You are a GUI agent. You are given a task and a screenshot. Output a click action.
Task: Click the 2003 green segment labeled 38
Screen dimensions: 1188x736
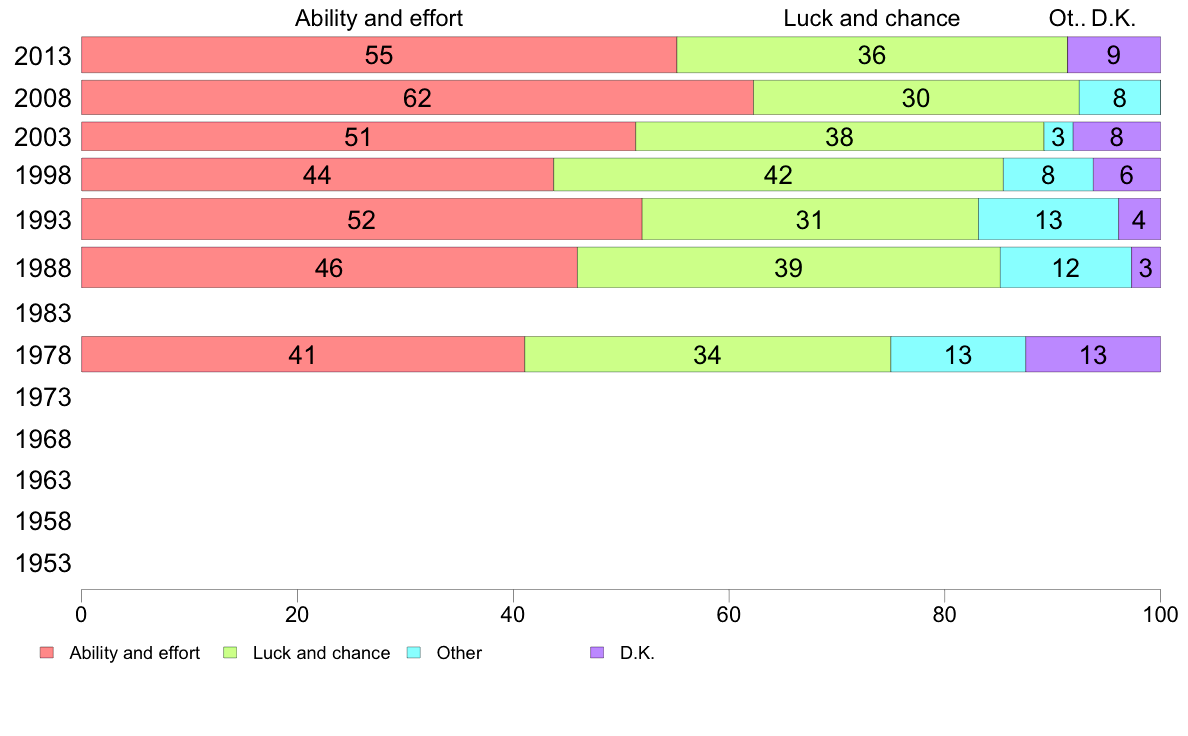[x=839, y=136]
